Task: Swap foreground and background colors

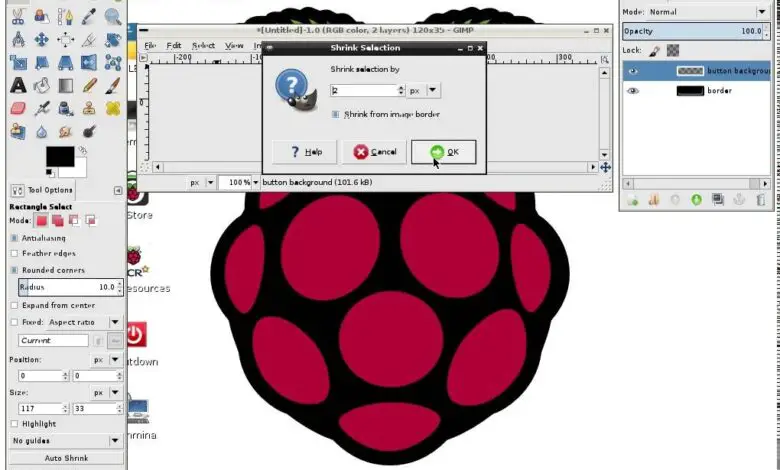Action: (x=83, y=150)
